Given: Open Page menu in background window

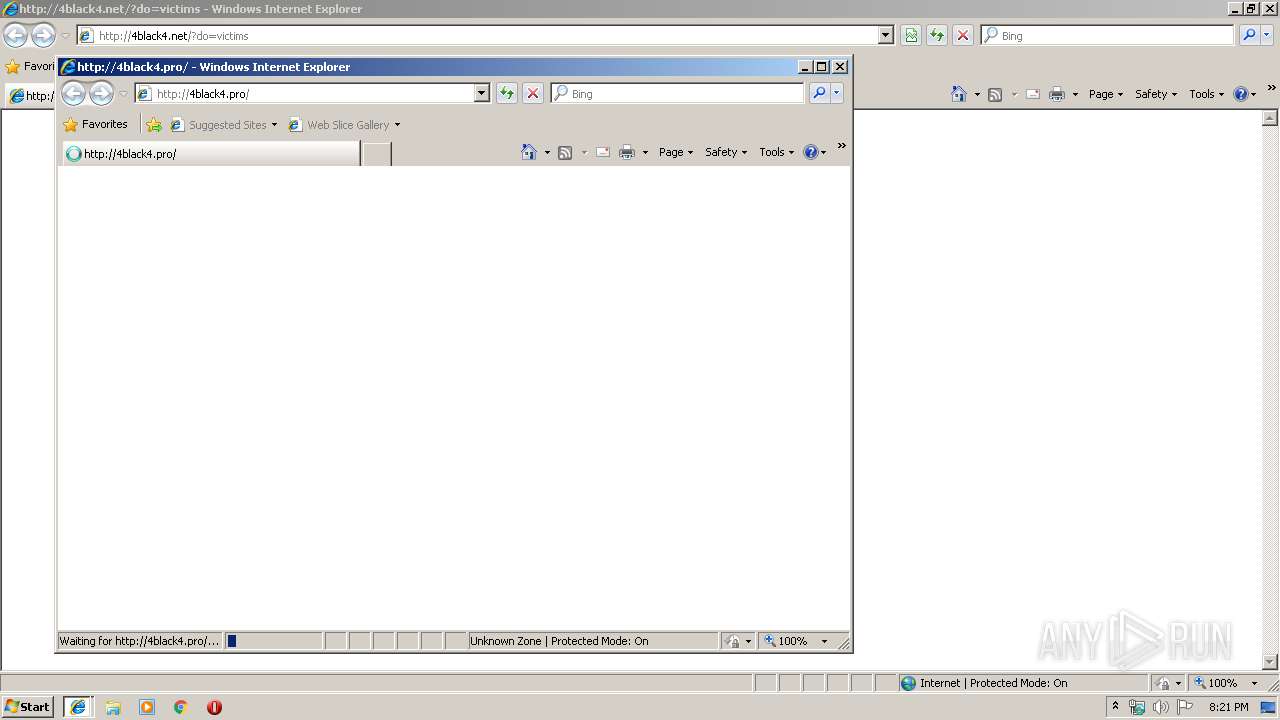Looking at the screenshot, I should (x=1106, y=94).
